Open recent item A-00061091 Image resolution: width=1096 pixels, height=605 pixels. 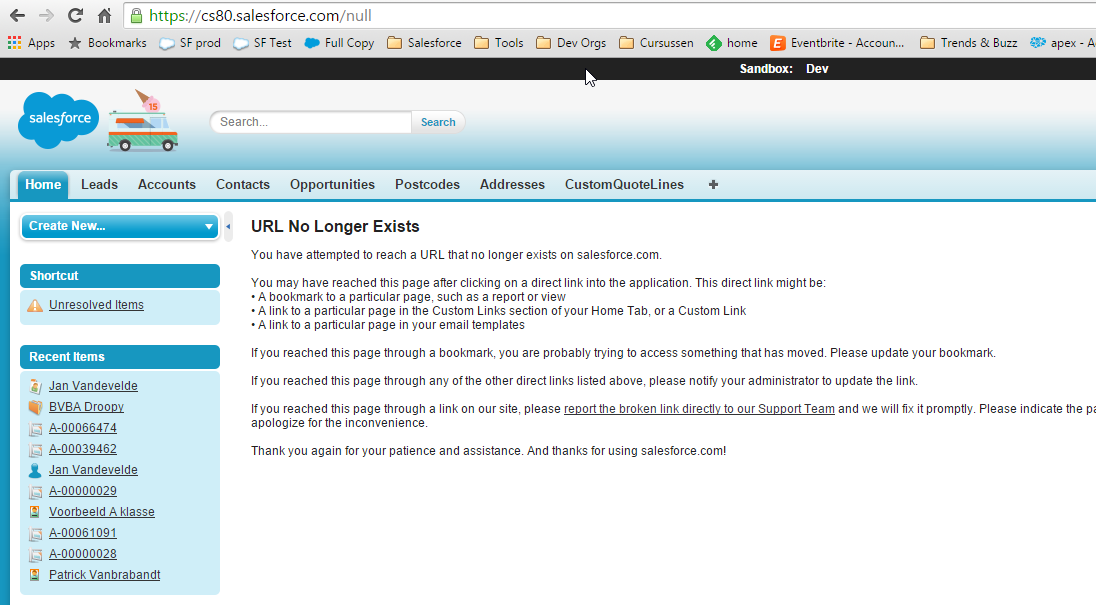82,532
